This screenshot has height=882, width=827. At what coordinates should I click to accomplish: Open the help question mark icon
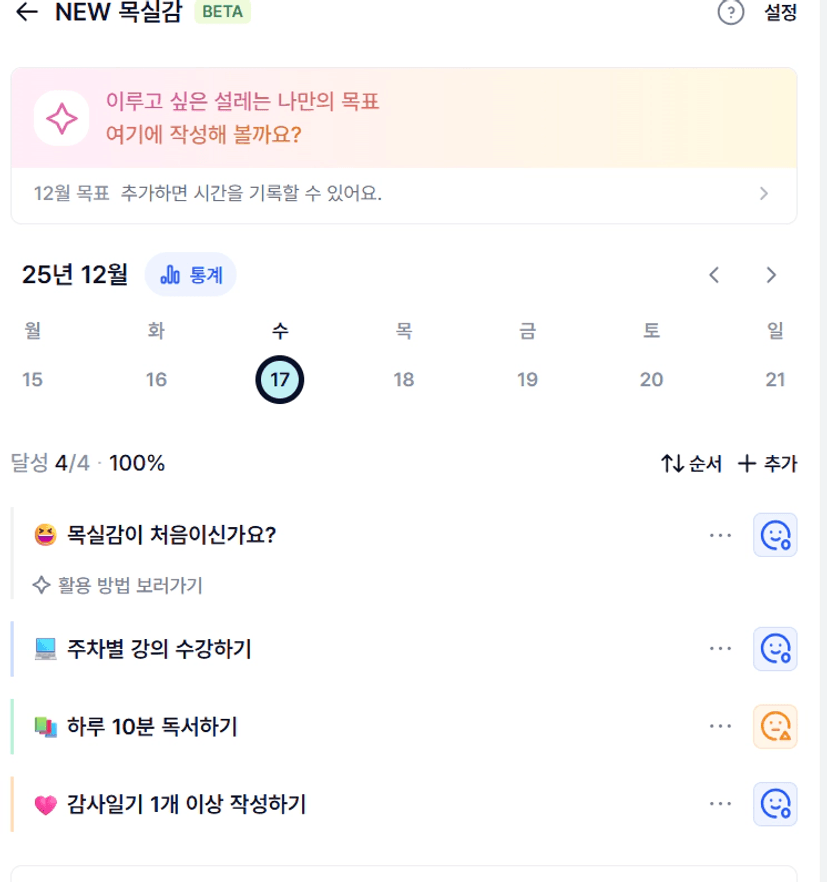pyautogui.click(x=732, y=13)
